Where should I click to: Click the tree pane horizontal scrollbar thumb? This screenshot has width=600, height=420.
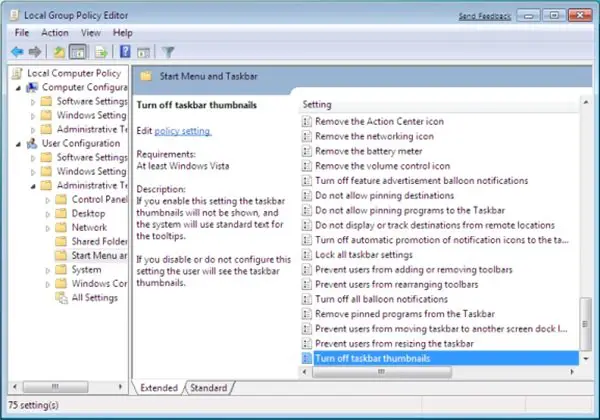pos(55,387)
